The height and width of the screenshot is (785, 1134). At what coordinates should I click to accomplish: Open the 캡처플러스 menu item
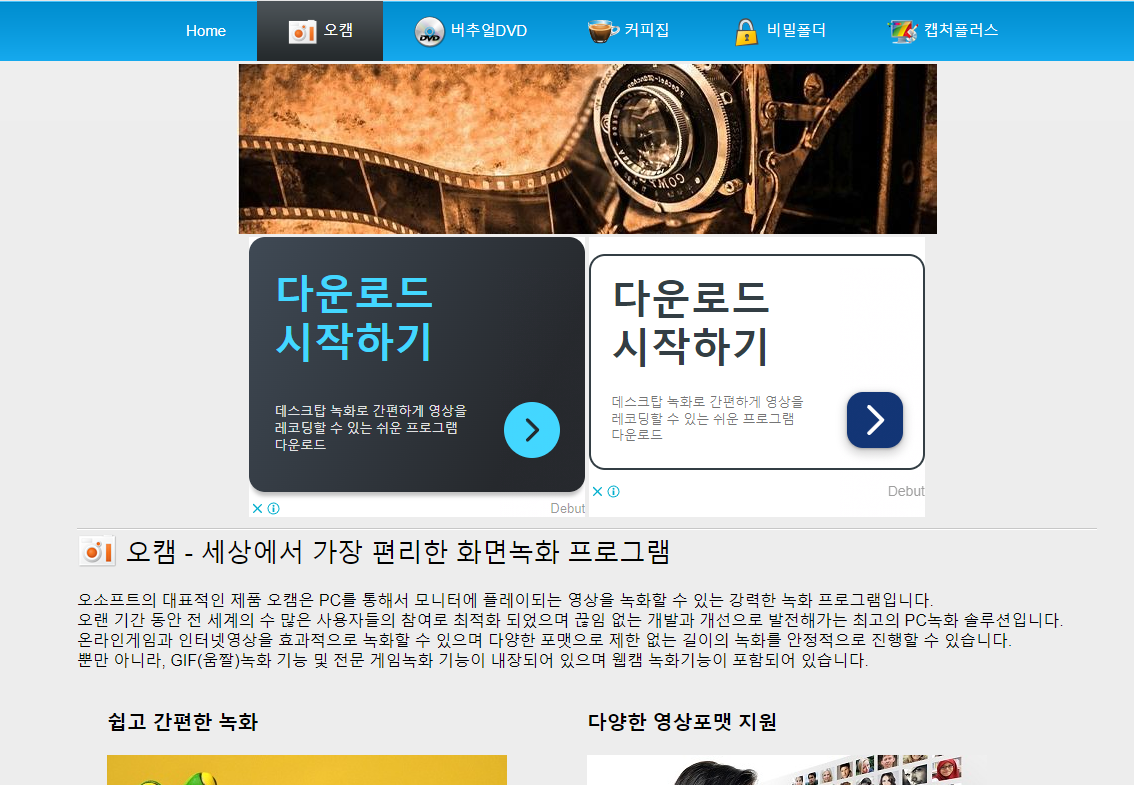(x=943, y=31)
